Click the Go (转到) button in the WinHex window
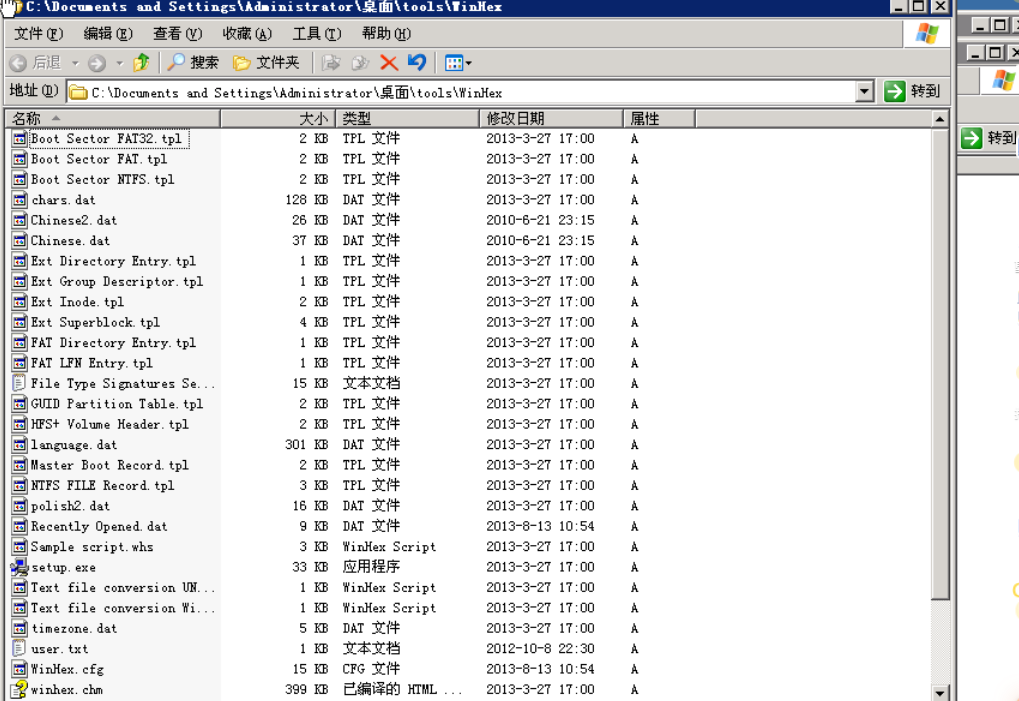The image size is (1019, 701). (x=913, y=92)
